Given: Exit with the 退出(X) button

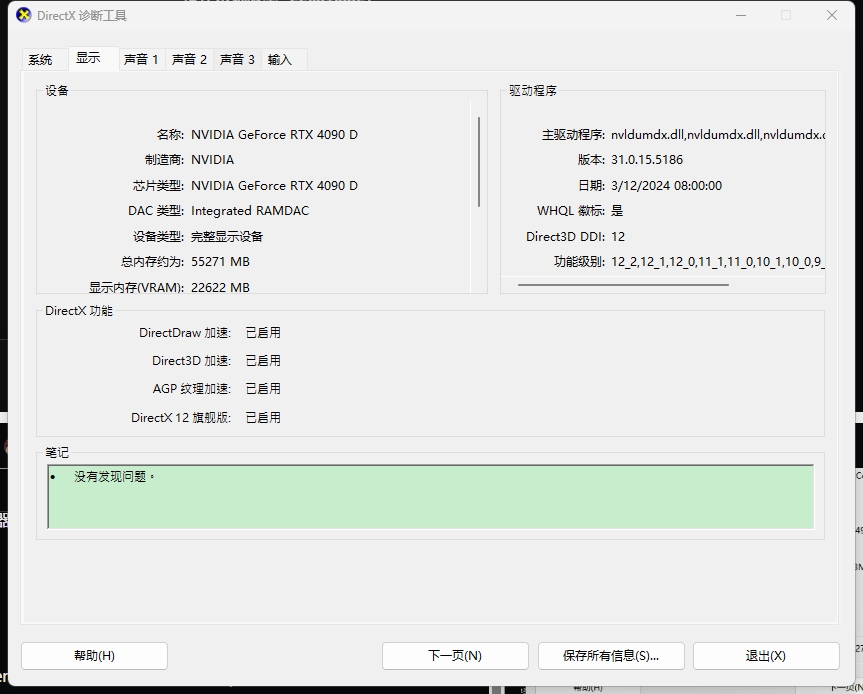Looking at the screenshot, I should pos(766,656).
